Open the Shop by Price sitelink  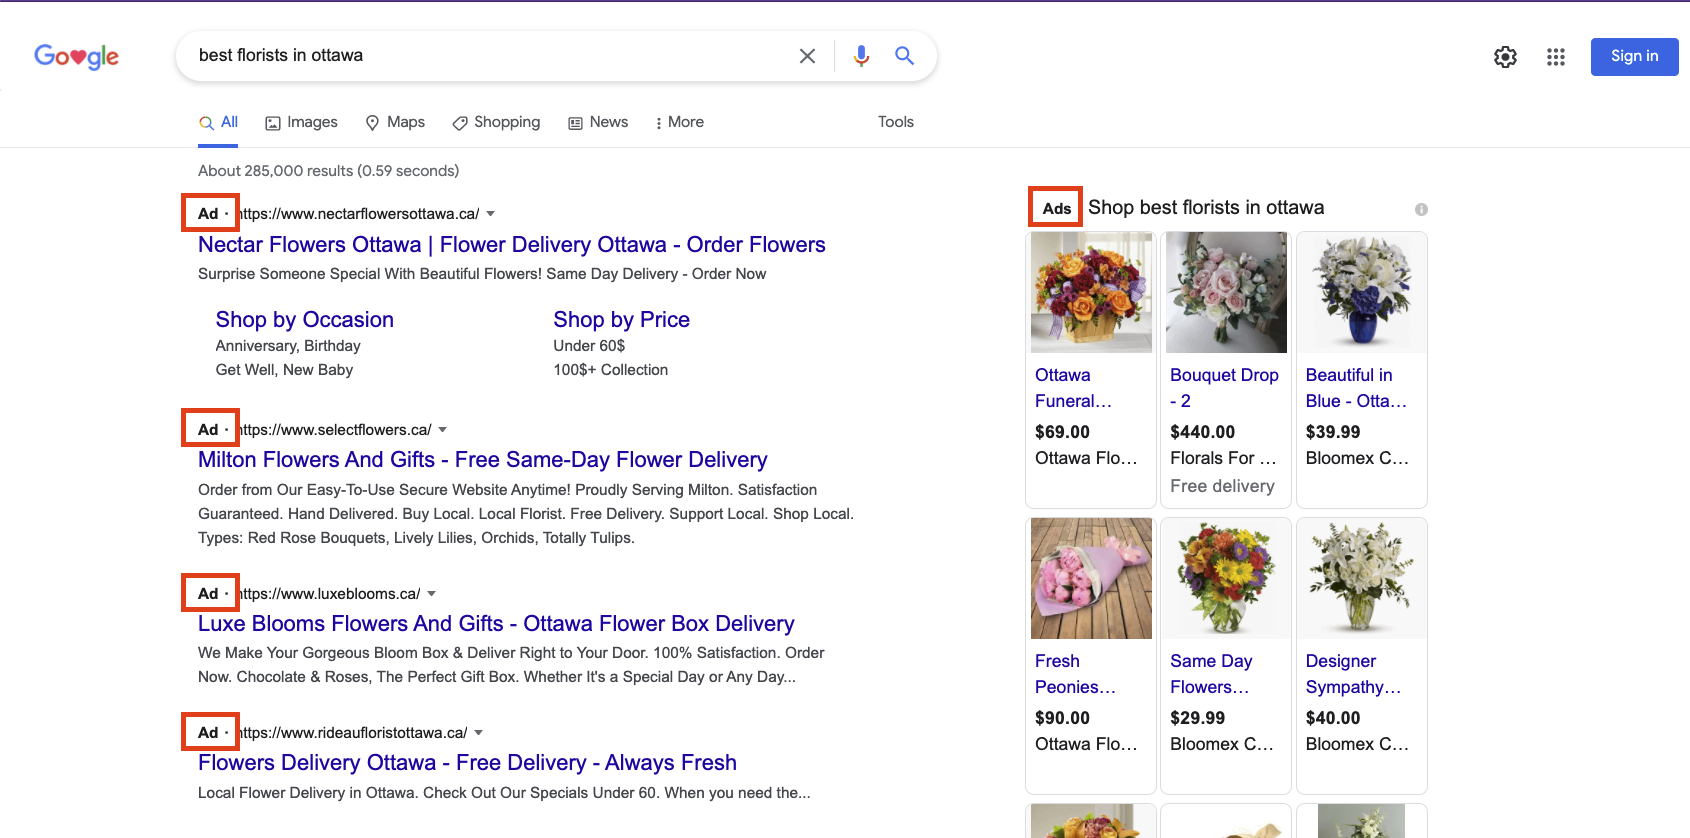click(x=622, y=320)
